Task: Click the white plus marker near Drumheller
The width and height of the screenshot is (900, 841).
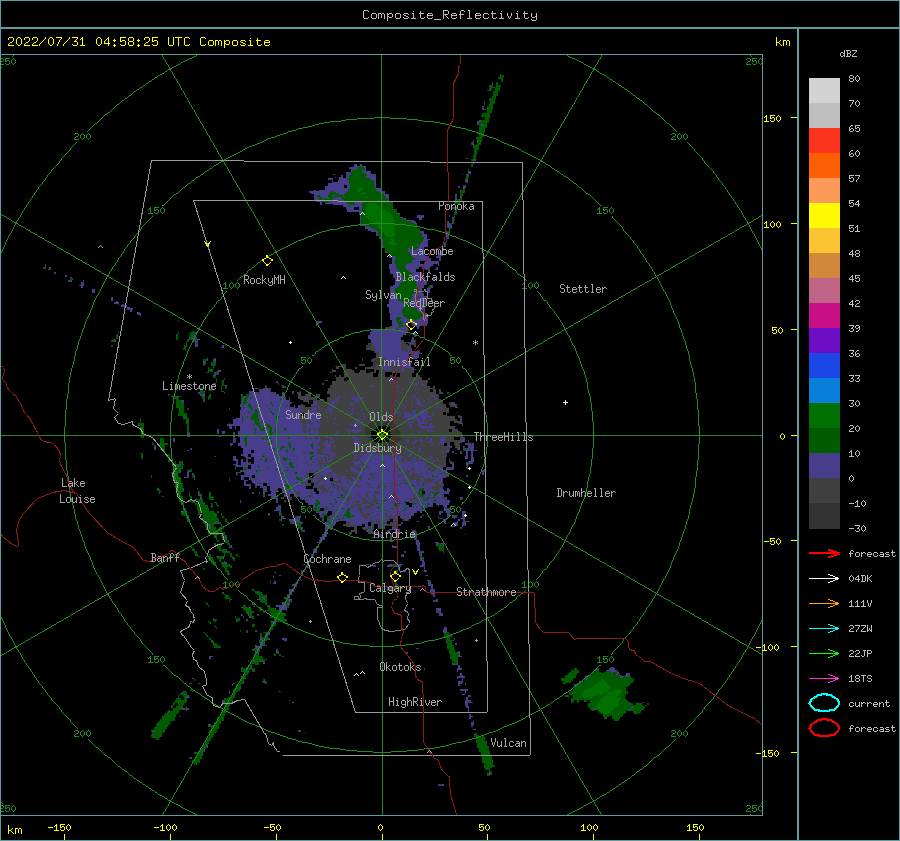Action: 565,402
